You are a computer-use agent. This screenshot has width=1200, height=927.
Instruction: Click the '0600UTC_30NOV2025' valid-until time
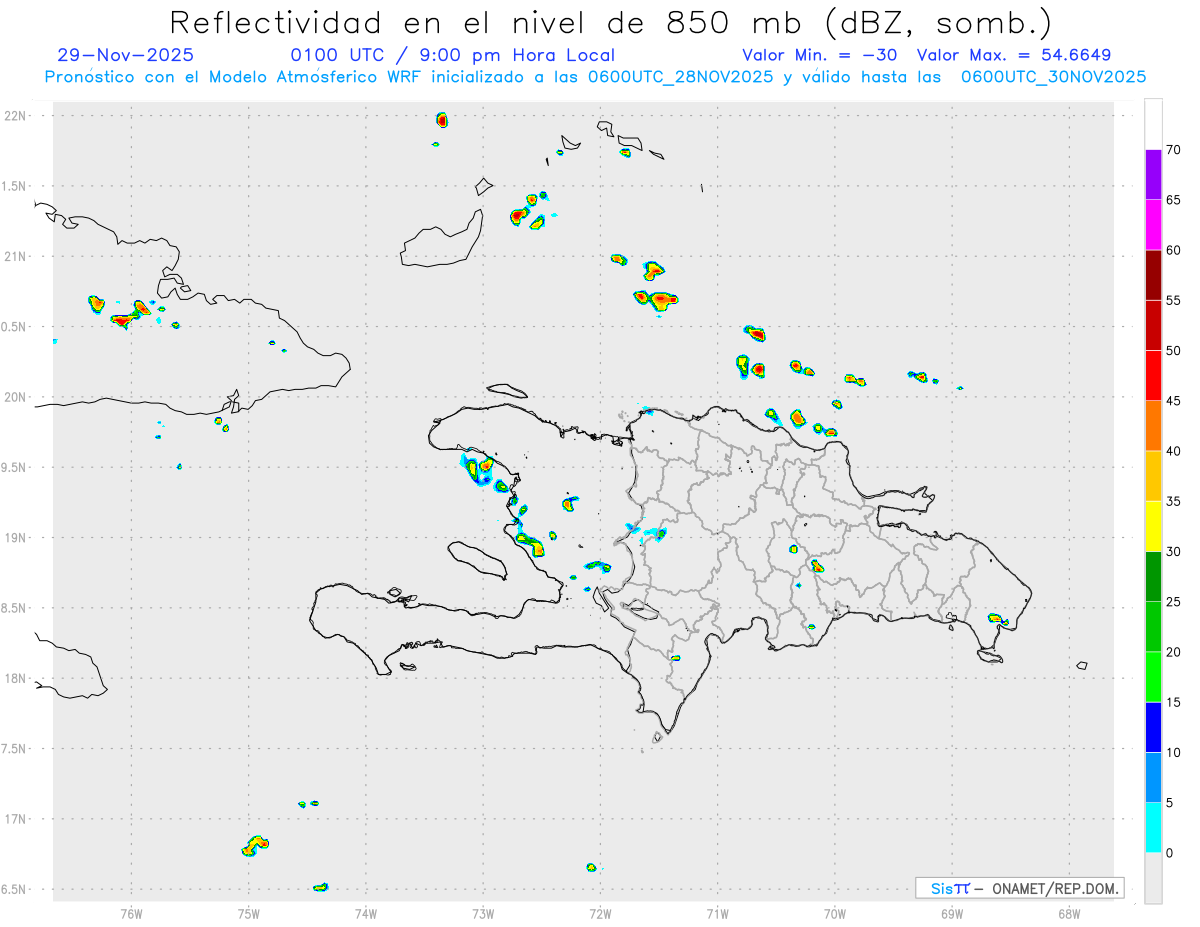point(1053,77)
